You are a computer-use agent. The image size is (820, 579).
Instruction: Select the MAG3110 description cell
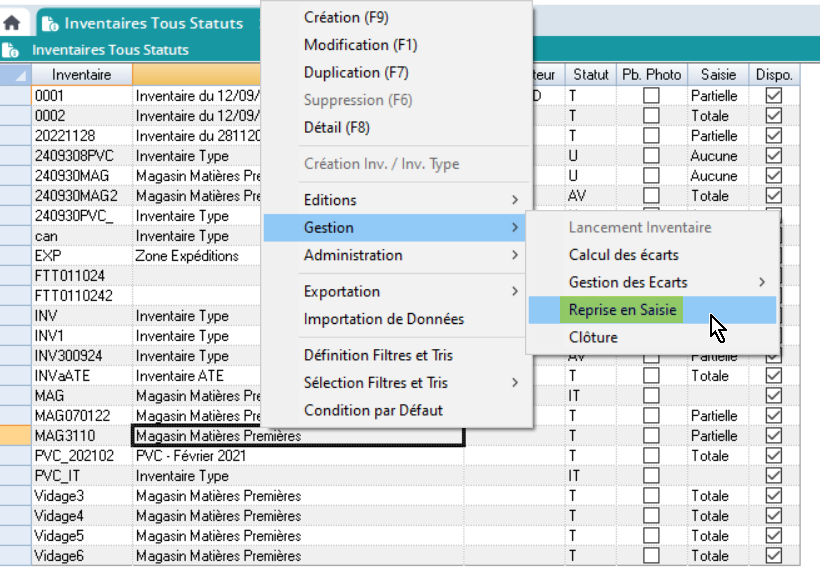297,436
